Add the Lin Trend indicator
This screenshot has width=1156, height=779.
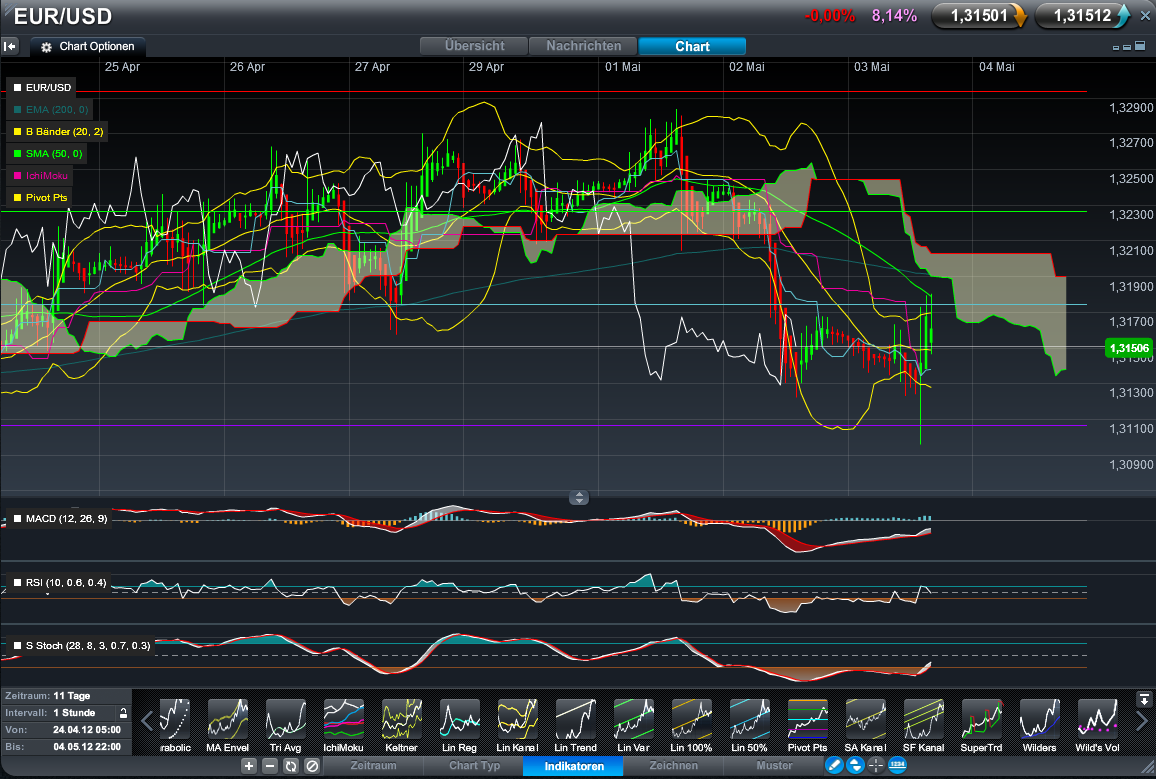pyautogui.click(x=575, y=719)
